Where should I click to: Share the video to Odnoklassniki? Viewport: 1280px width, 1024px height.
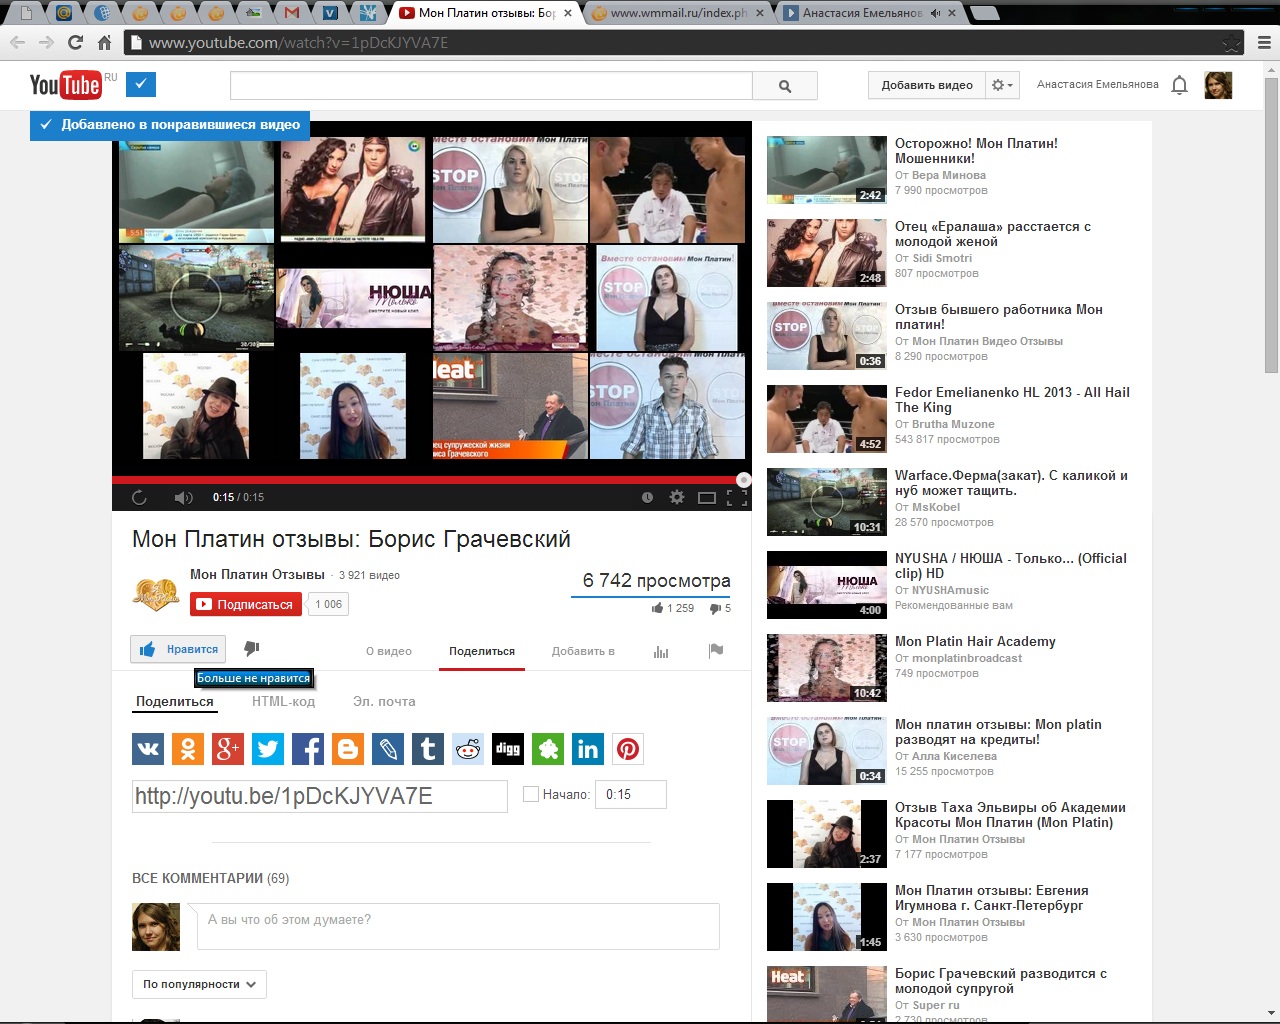(188, 749)
